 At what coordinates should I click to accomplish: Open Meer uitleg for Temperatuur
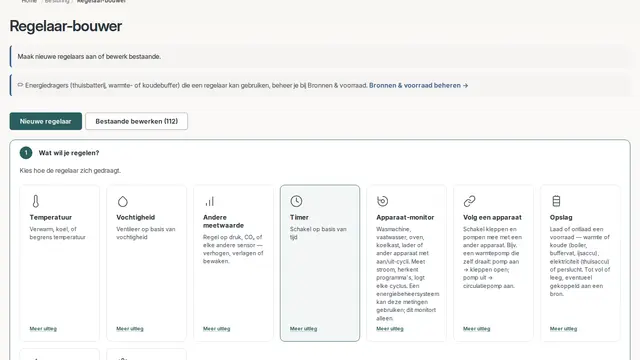pos(43,329)
